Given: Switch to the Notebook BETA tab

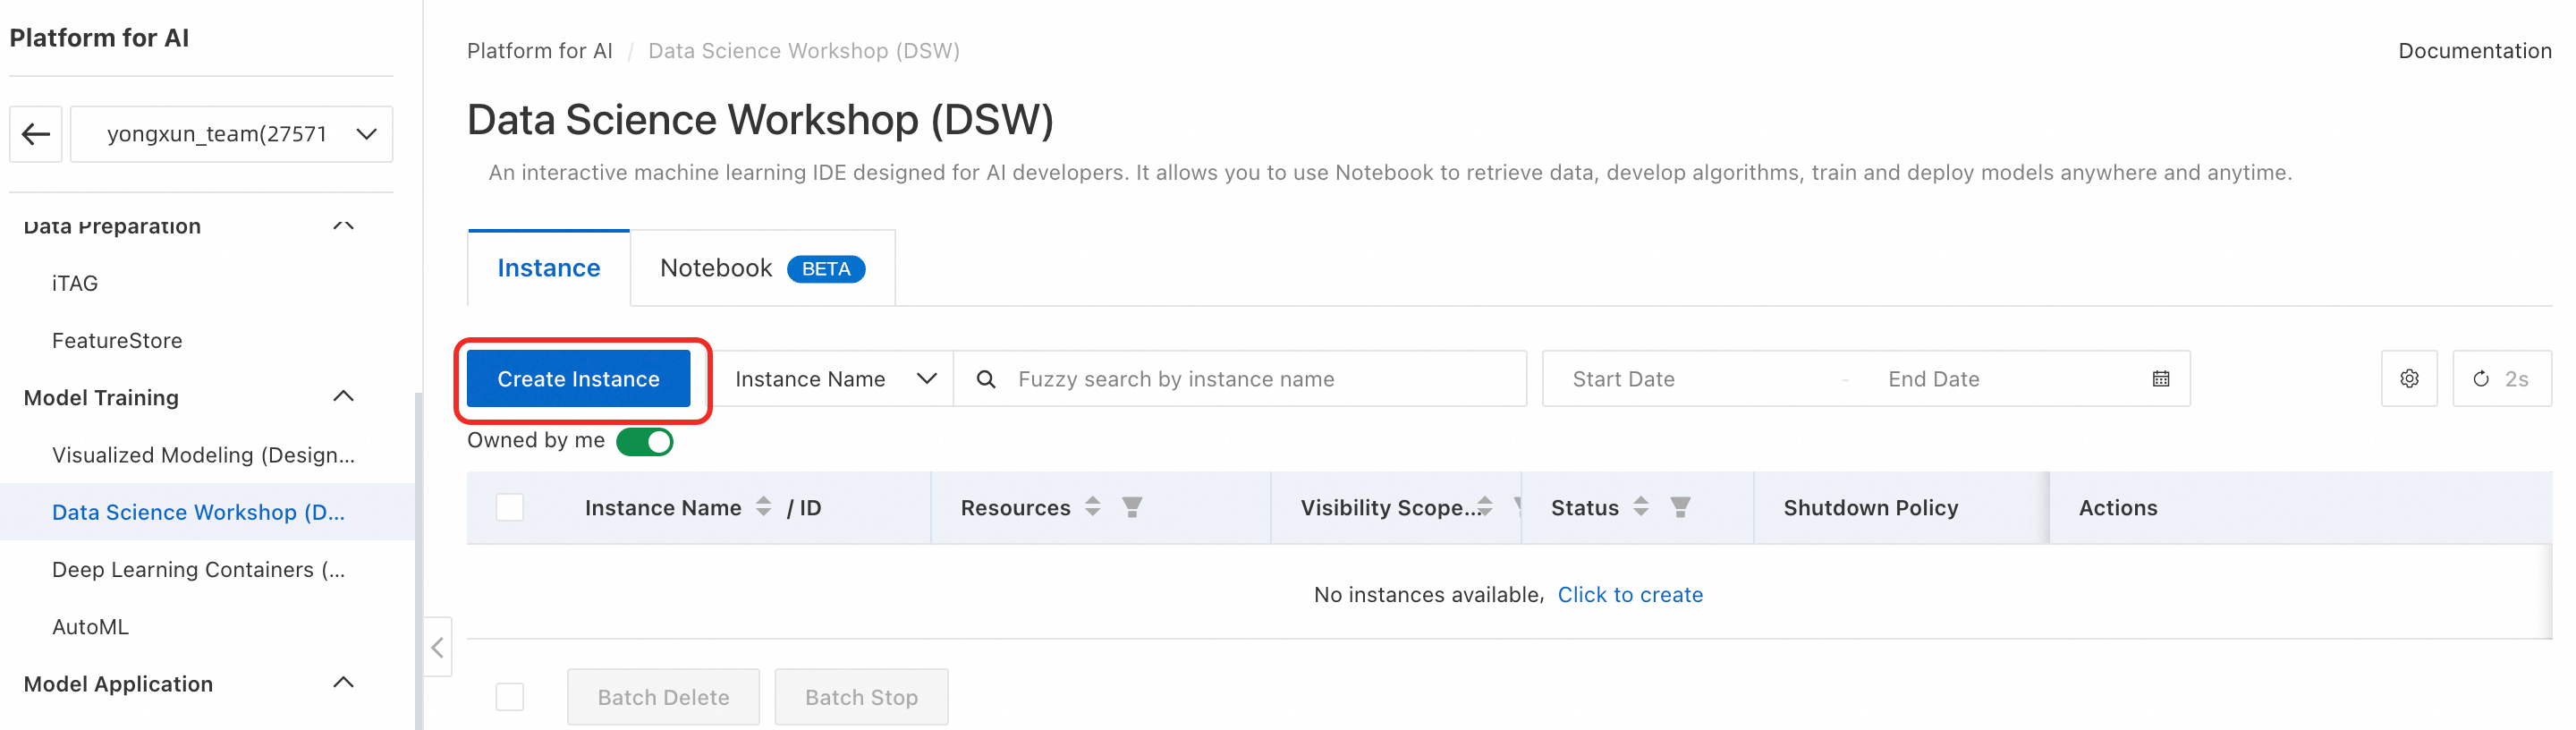Looking at the screenshot, I should click(x=763, y=268).
